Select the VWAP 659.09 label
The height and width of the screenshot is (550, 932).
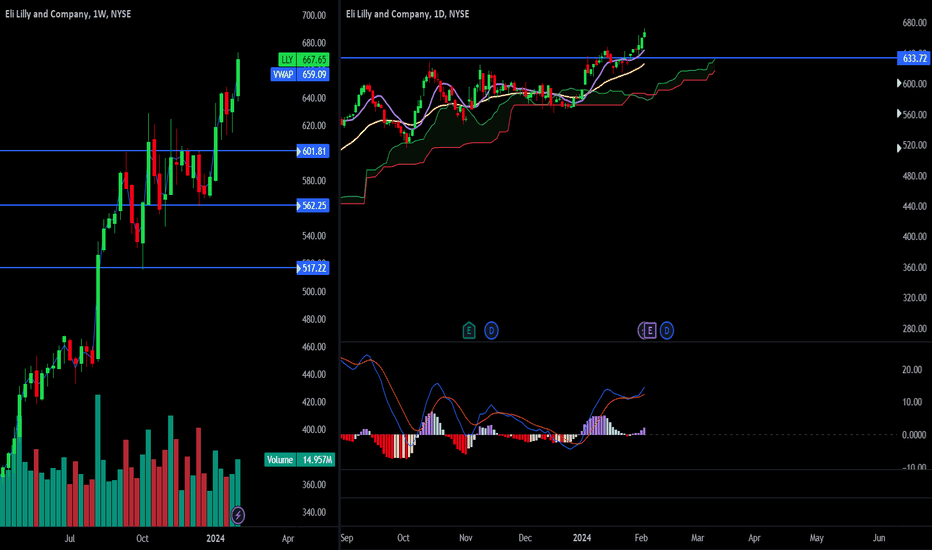300,74
